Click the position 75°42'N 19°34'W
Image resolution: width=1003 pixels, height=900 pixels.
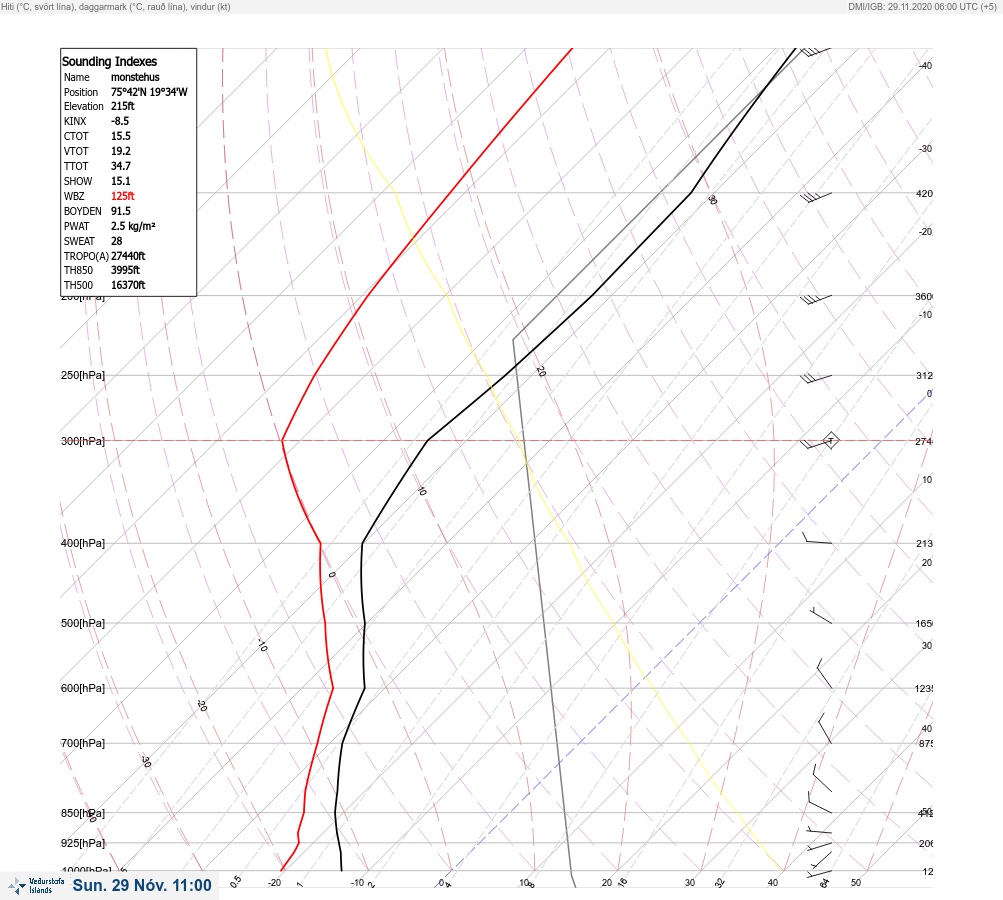pyautogui.click(x=149, y=91)
